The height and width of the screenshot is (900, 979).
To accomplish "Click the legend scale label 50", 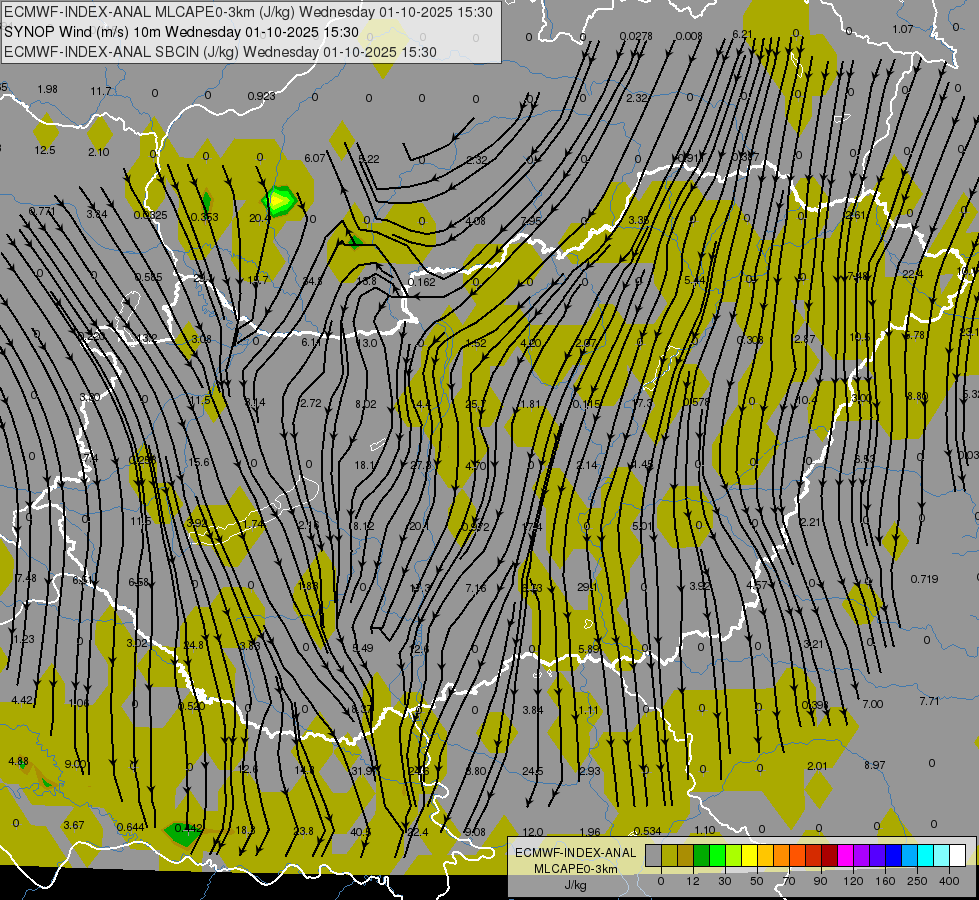I will 756,881.
